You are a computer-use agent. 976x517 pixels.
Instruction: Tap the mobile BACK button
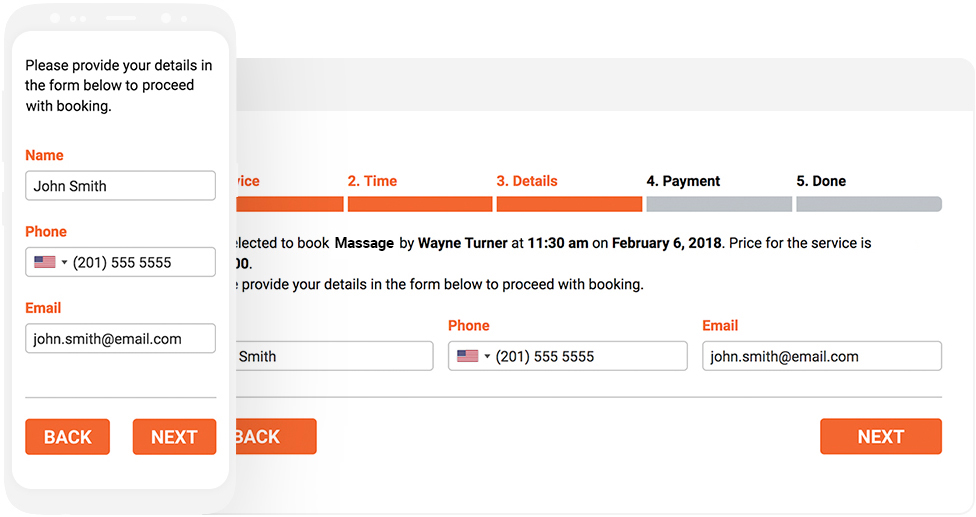tap(68, 437)
